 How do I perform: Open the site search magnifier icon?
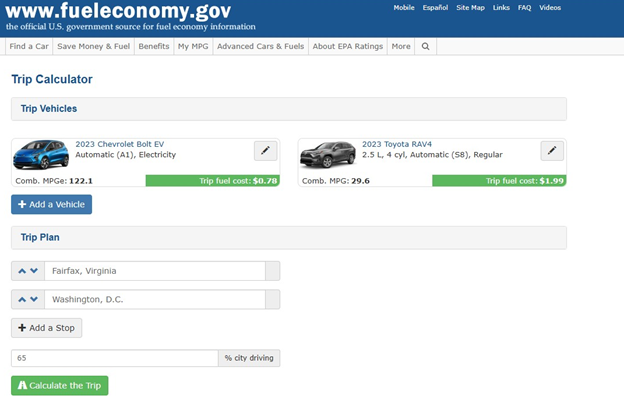(425, 47)
